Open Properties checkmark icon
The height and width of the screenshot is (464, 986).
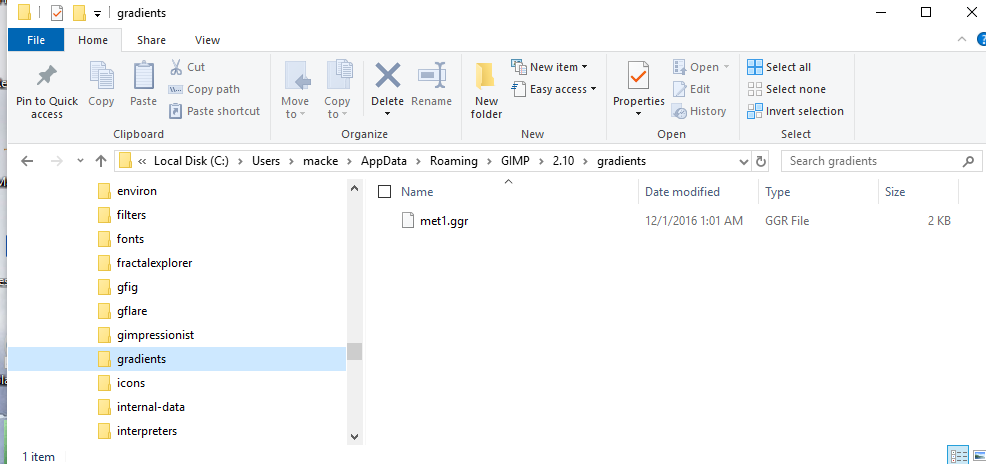[639, 76]
